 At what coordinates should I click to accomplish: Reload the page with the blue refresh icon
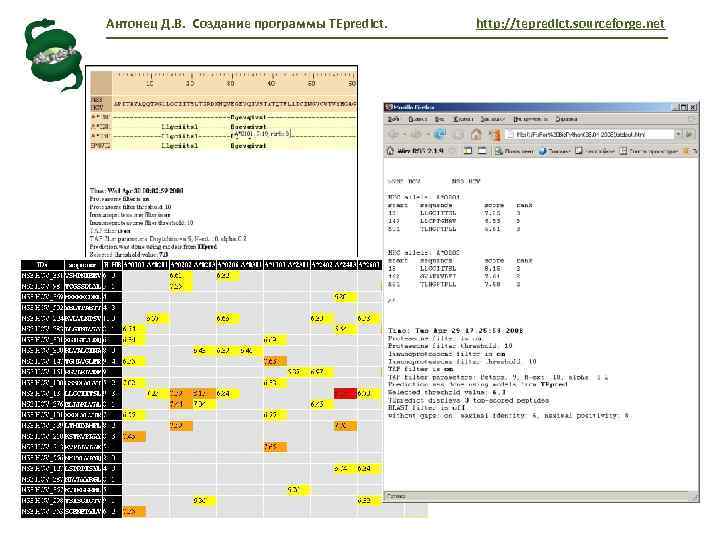point(440,134)
